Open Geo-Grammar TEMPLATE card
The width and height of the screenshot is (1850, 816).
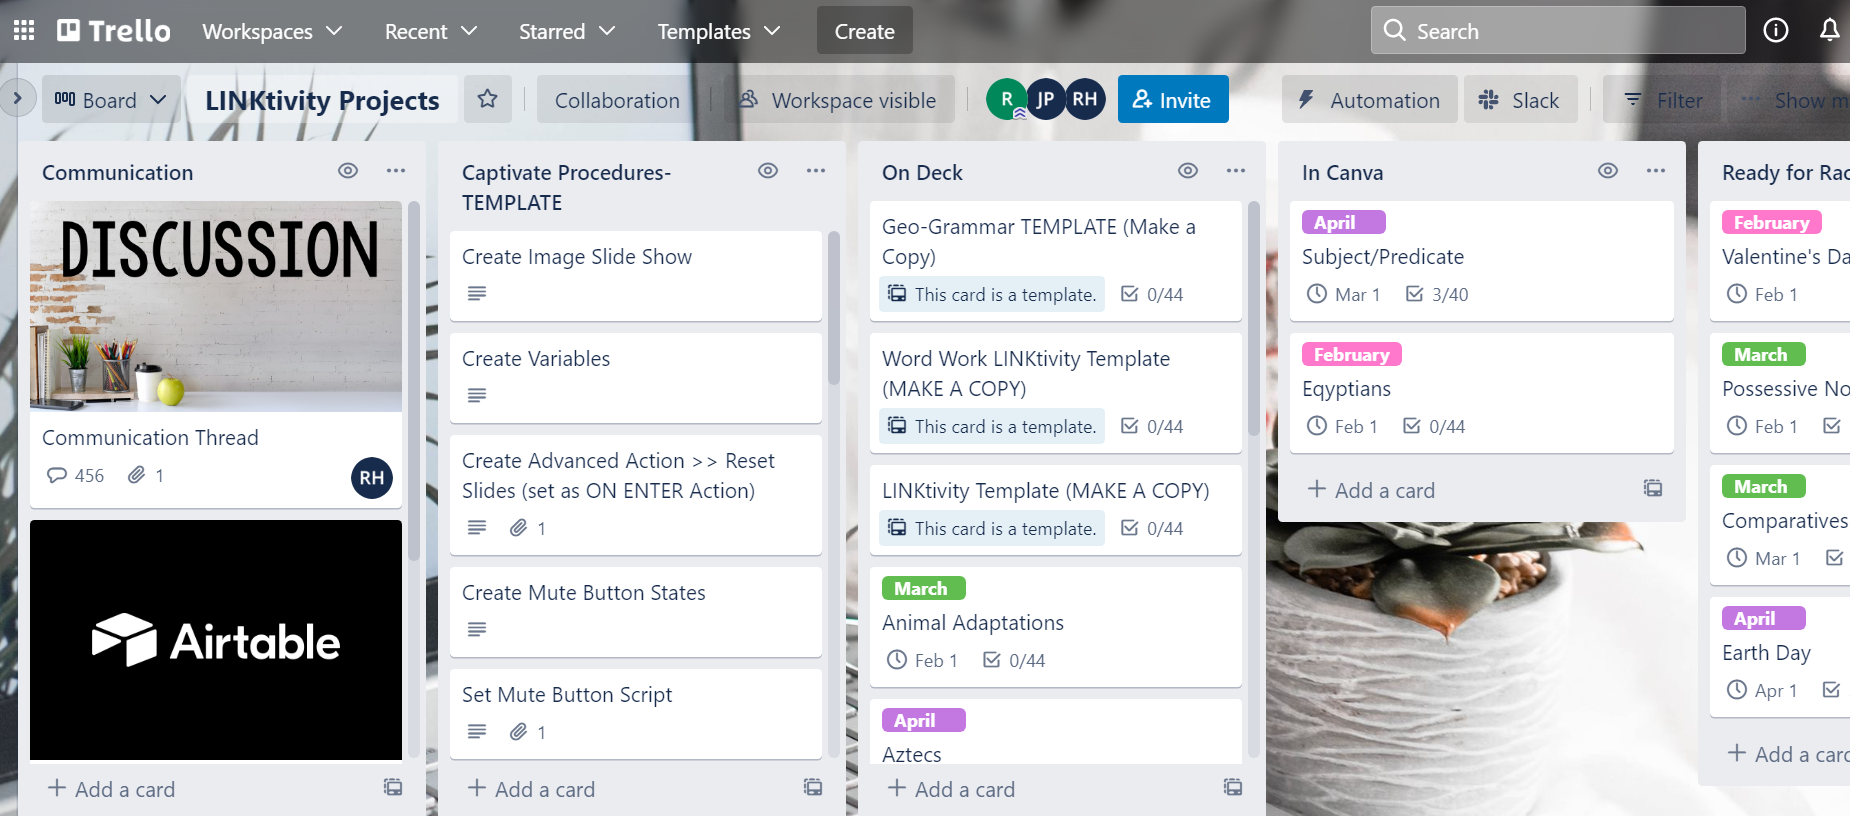[x=1056, y=260]
